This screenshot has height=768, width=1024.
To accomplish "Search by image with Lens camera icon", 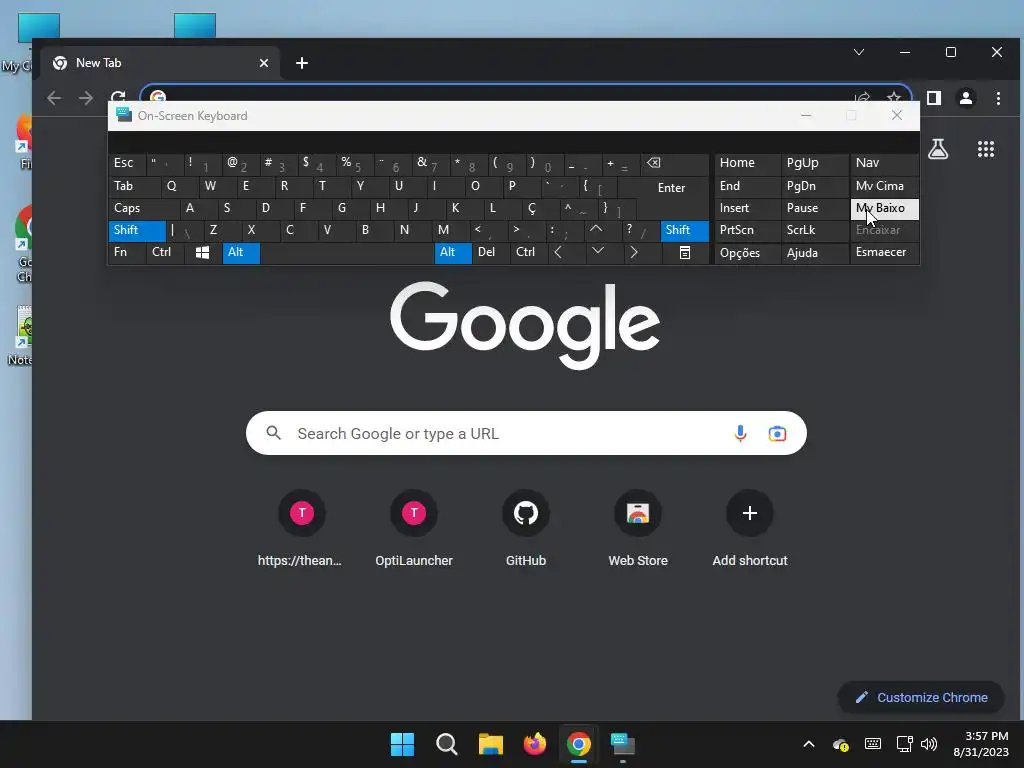I will coord(777,434).
